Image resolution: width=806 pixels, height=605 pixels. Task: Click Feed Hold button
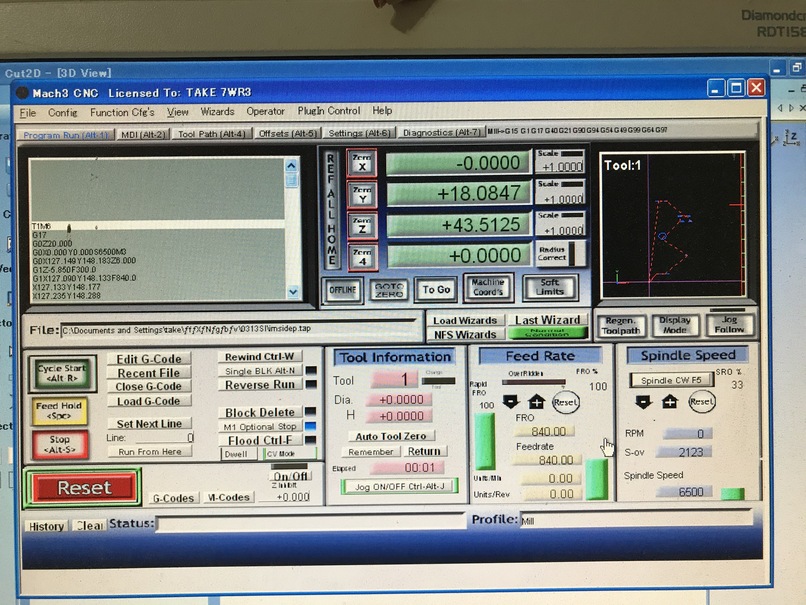click(x=59, y=411)
